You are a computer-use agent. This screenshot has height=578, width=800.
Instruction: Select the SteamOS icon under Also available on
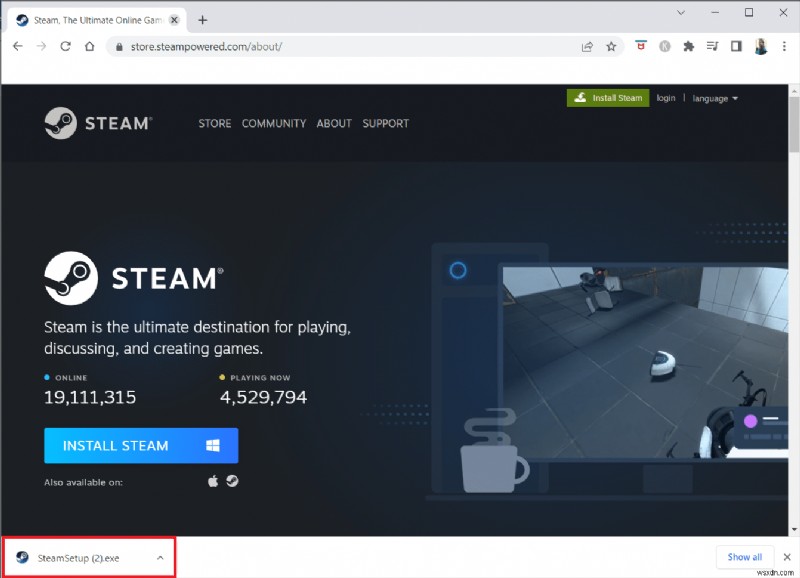pyautogui.click(x=232, y=480)
